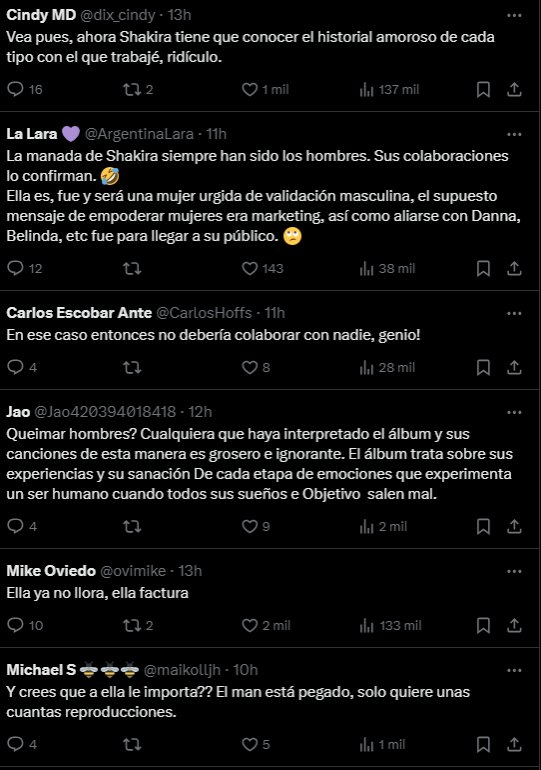Share Carlos Escobar Ante's tweet
The width and height of the screenshot is (541, 770).
pyautogui.click(x=514, y=367)
